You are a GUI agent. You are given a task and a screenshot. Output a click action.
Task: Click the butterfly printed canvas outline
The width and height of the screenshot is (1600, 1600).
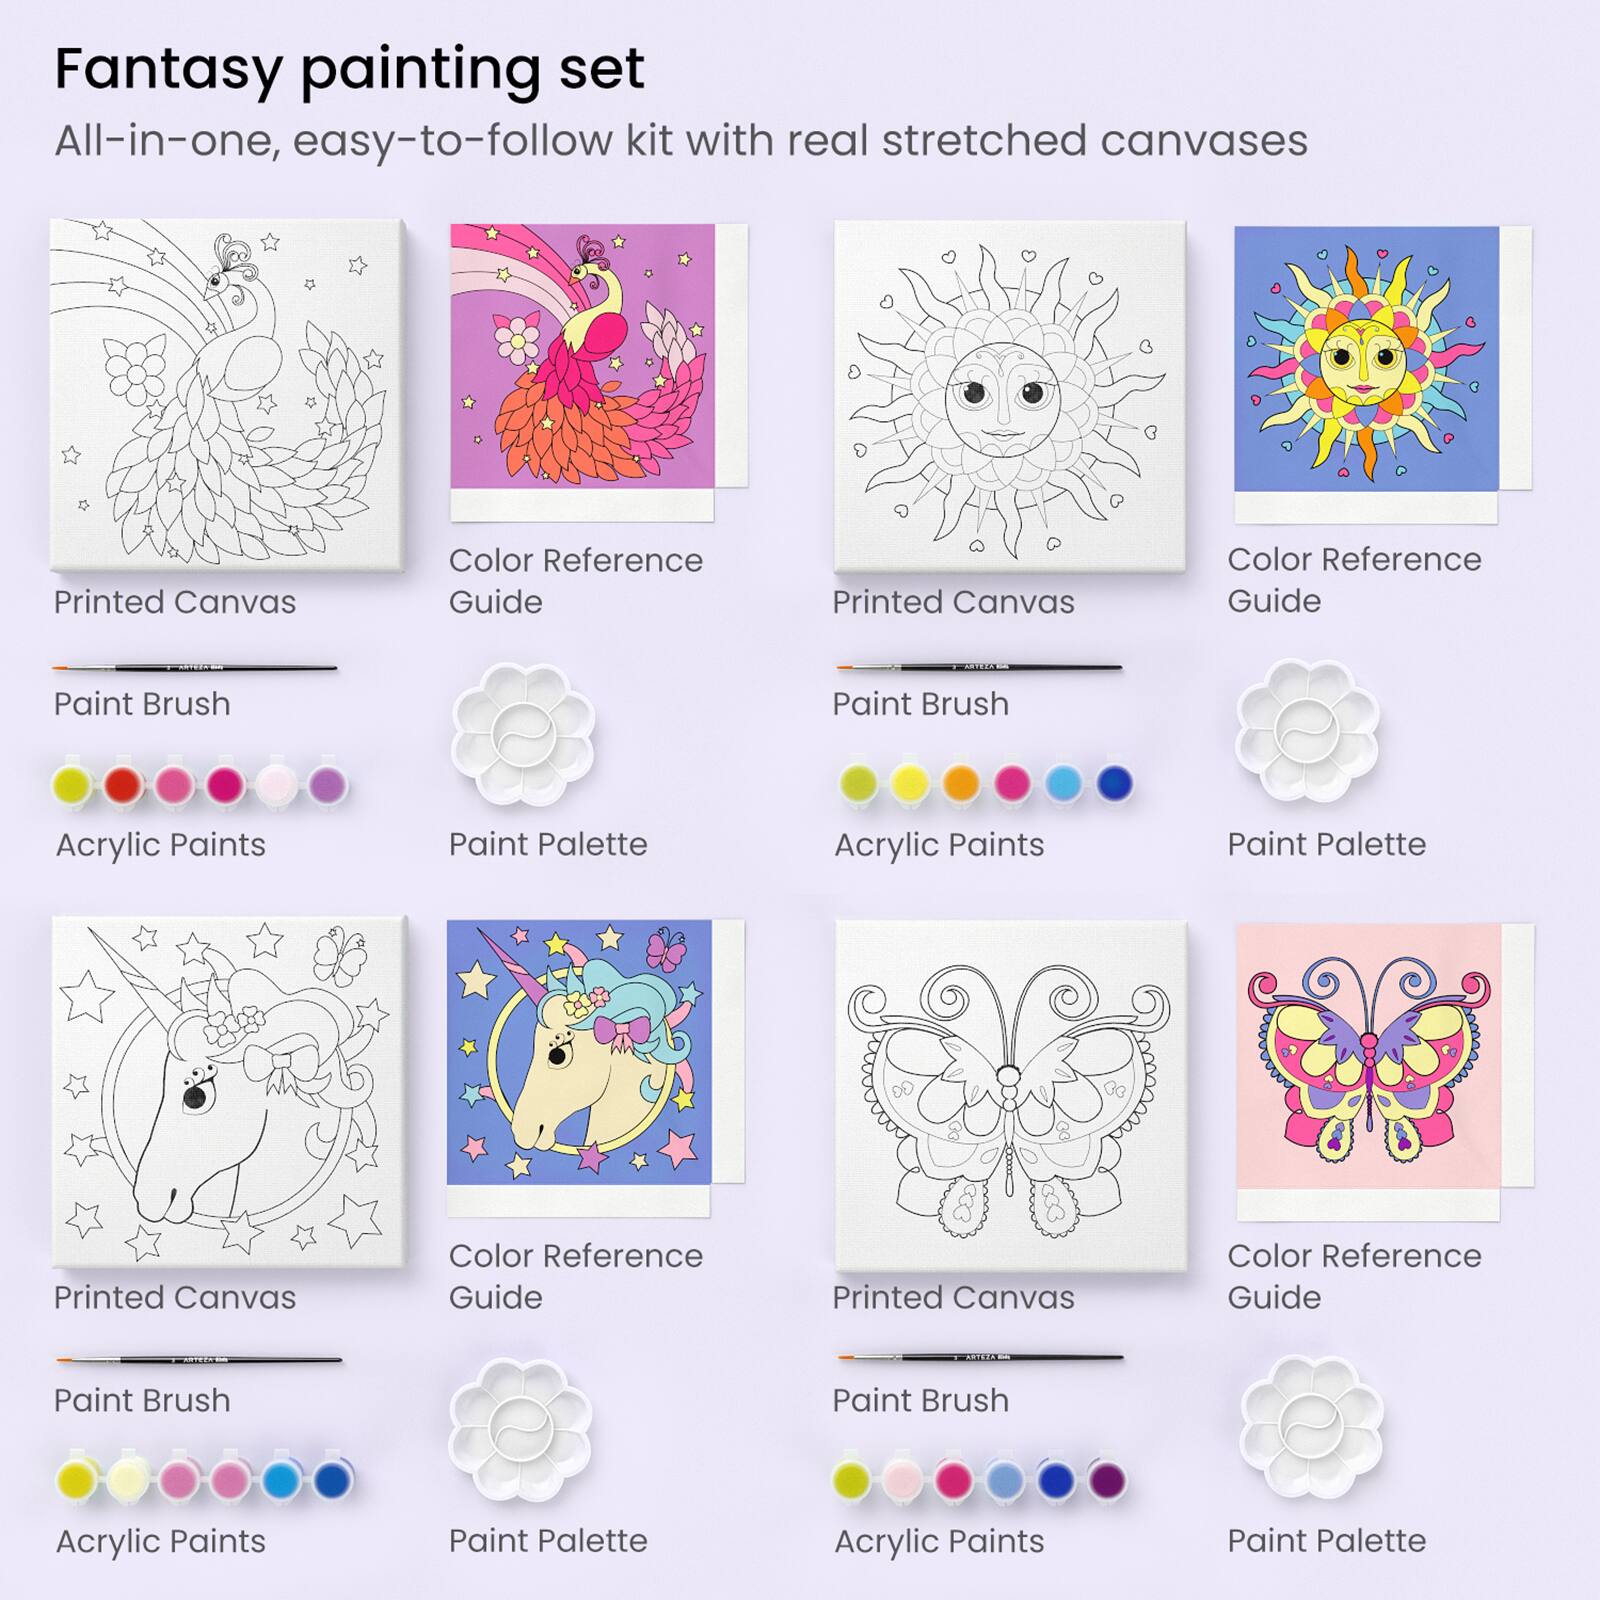[1010, 1095]
